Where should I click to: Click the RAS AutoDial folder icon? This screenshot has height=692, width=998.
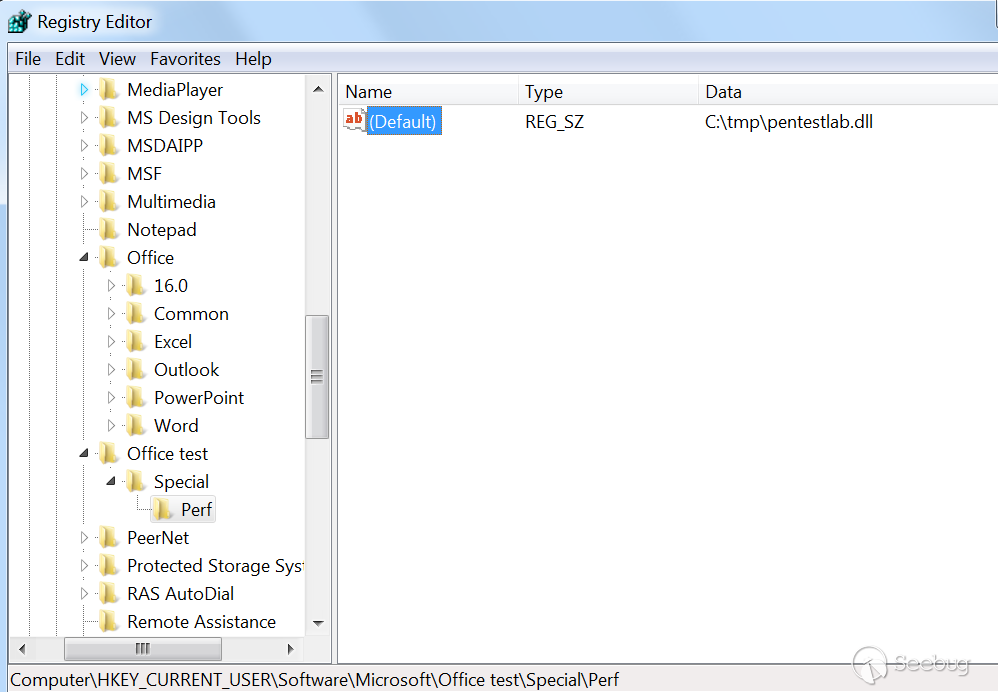pos(109,594)
